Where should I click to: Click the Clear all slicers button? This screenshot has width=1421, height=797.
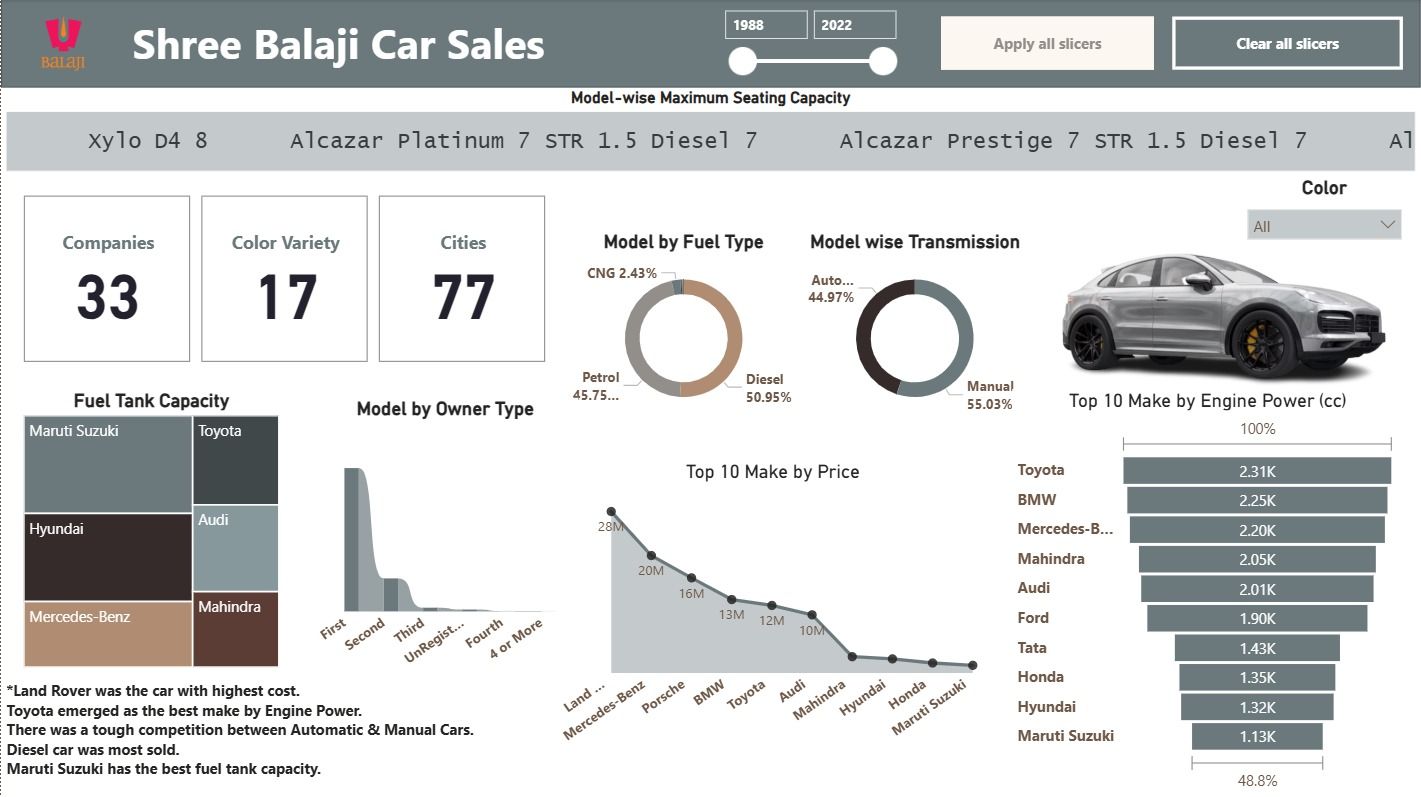1287,43
